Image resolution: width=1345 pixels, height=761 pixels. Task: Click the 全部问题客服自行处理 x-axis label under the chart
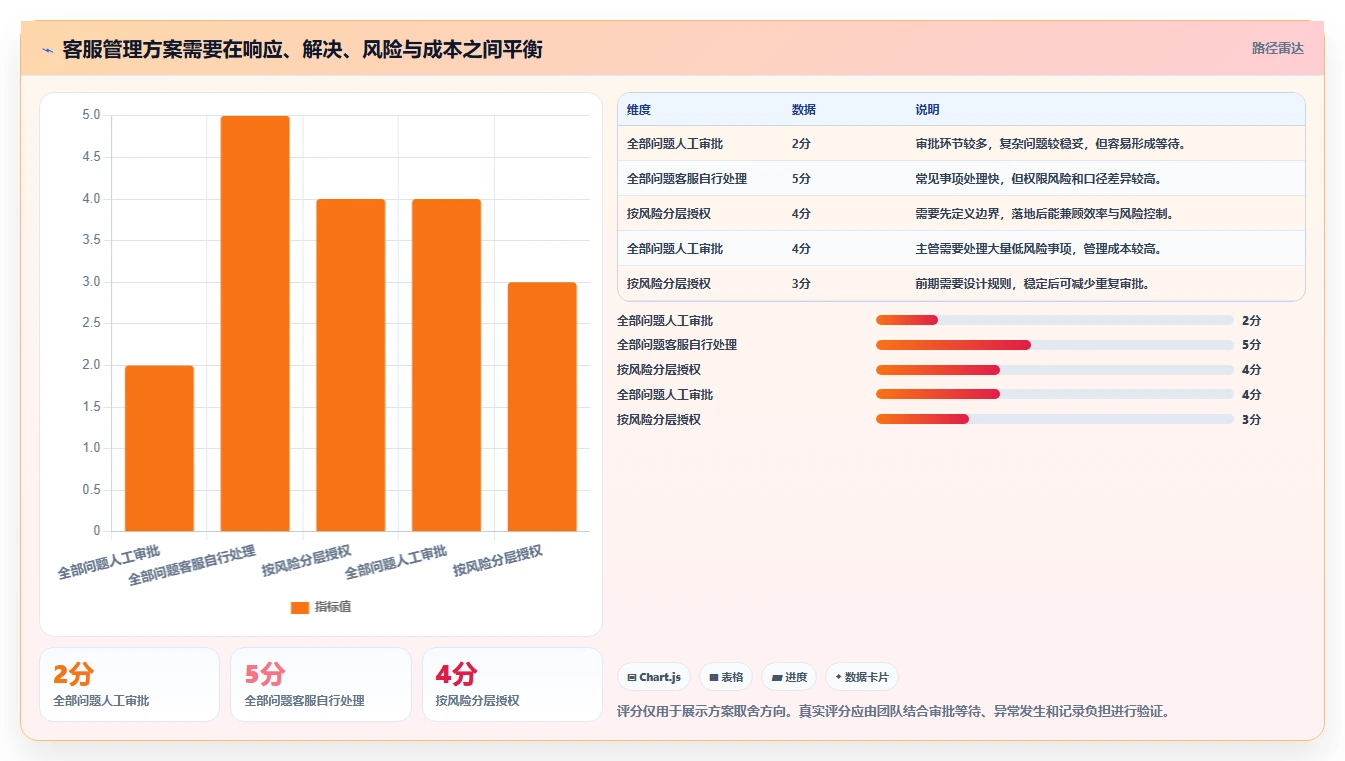point(193,565)
